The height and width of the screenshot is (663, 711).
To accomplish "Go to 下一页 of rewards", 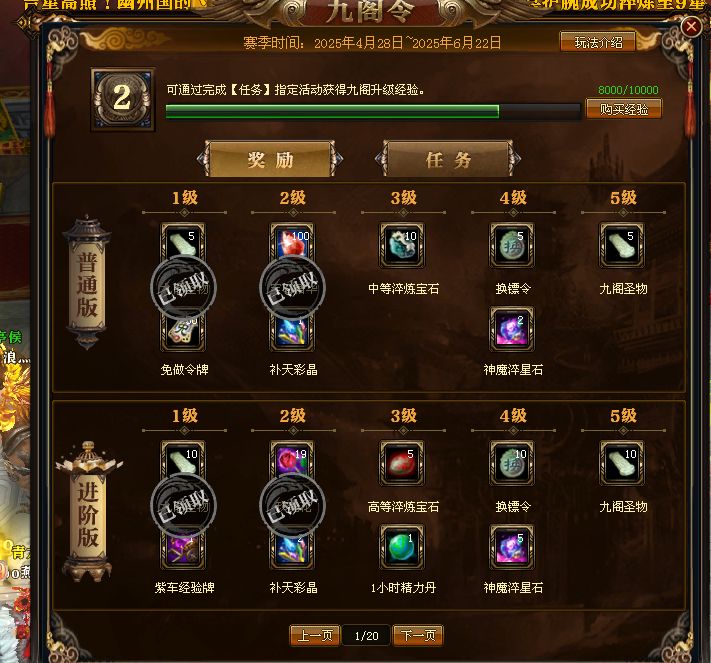I will [x=418, y=635].
